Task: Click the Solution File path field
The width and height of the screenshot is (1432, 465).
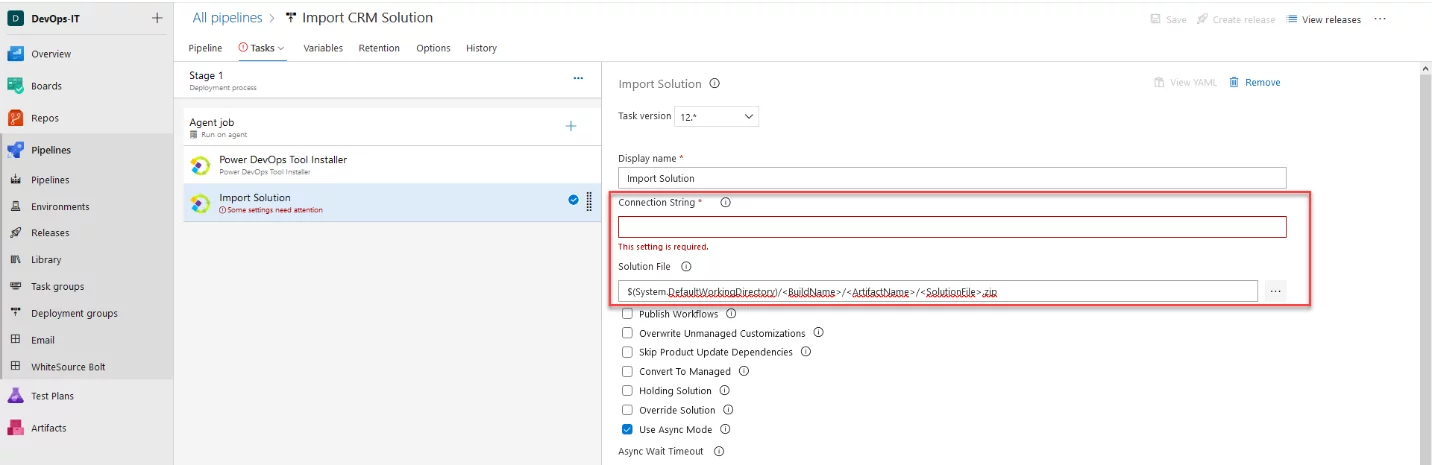Action: [x=938, y=291]
